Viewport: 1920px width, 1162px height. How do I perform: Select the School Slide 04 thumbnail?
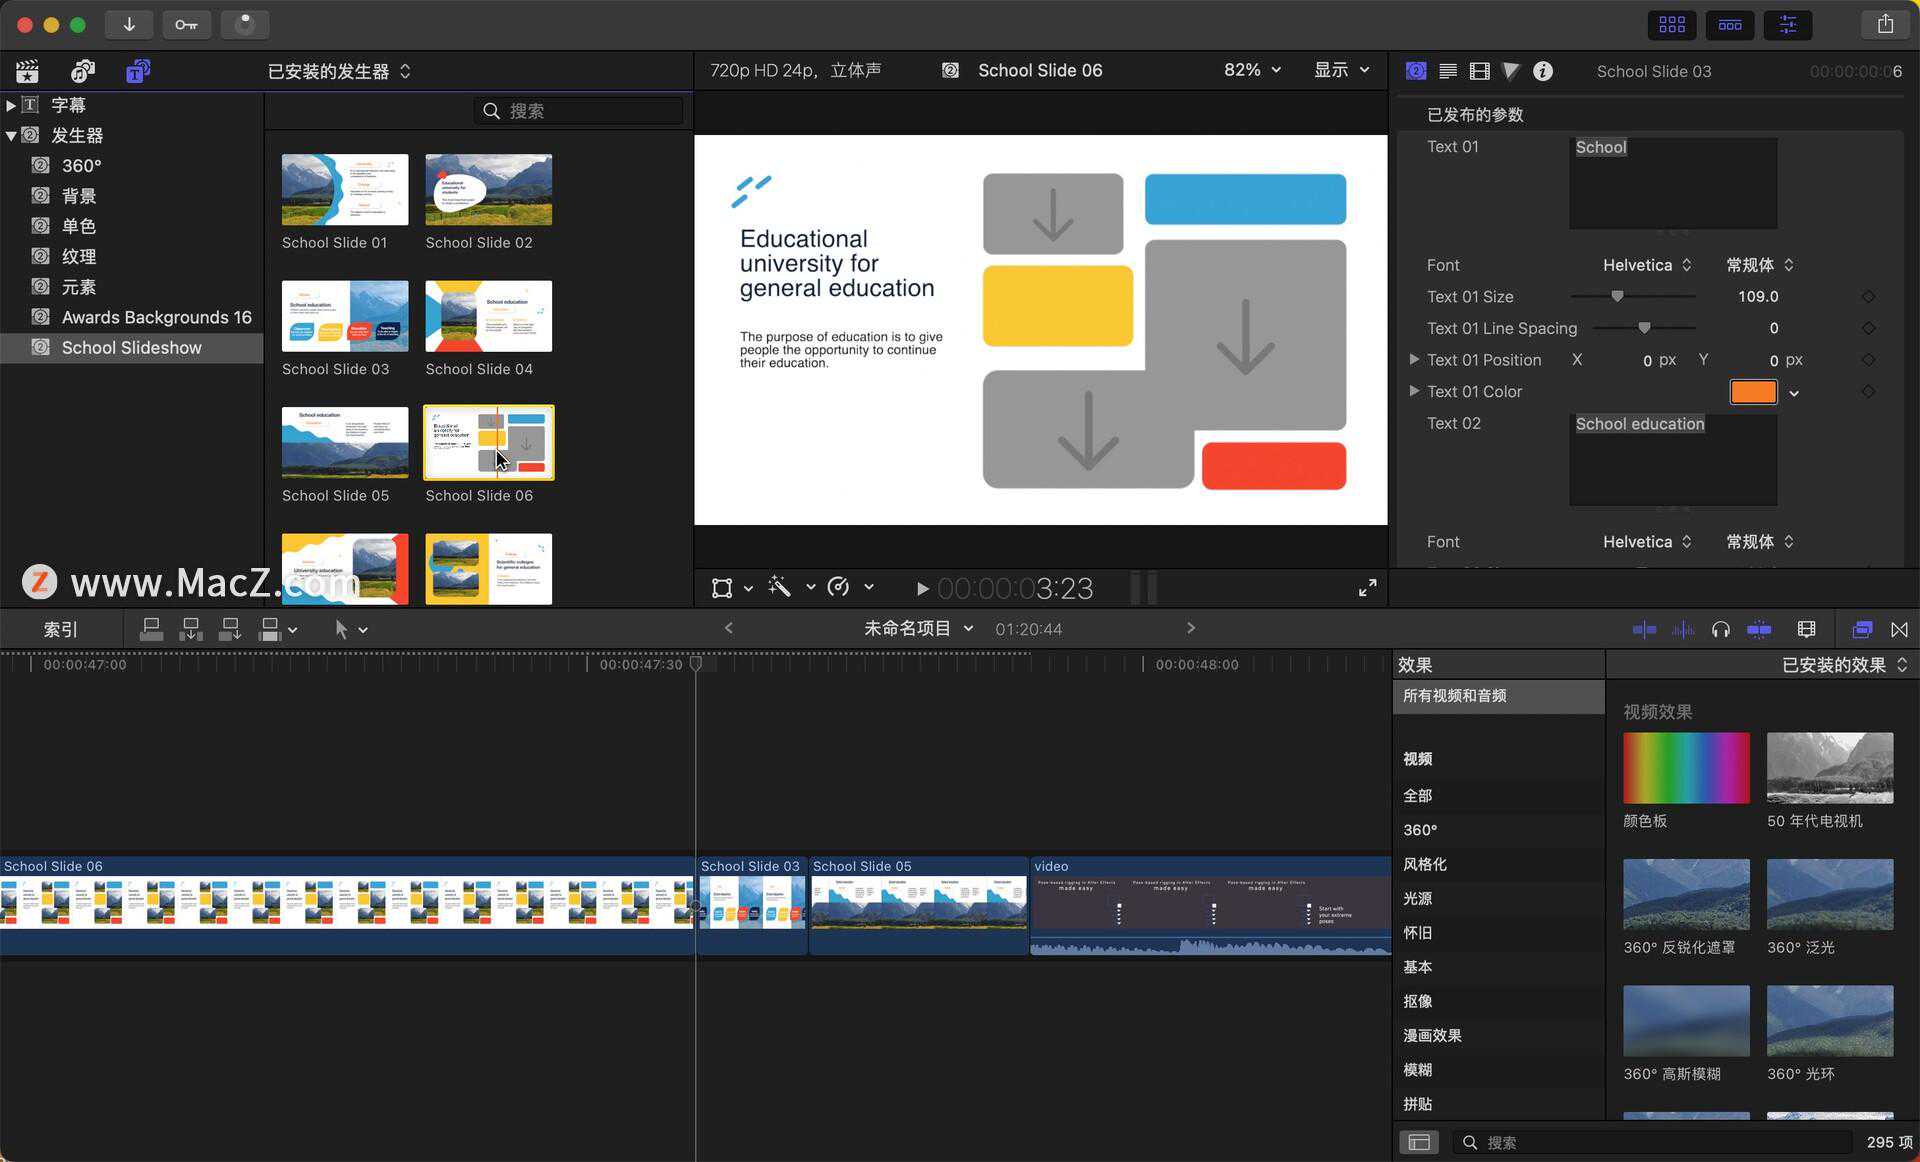488,316
